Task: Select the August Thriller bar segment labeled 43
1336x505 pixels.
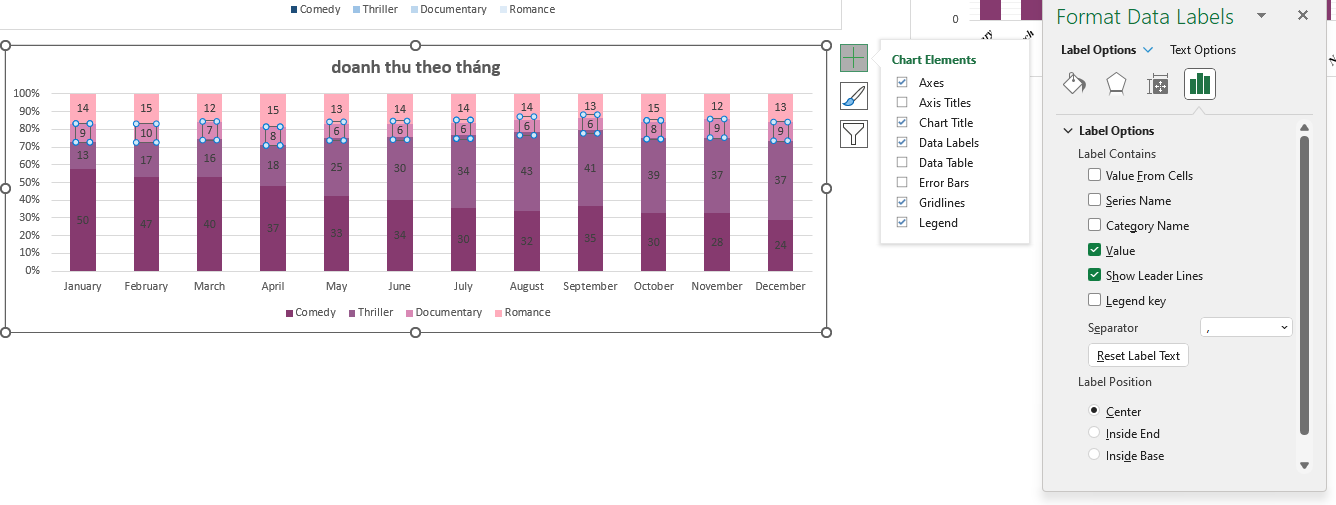Action: tap(527, 172)
